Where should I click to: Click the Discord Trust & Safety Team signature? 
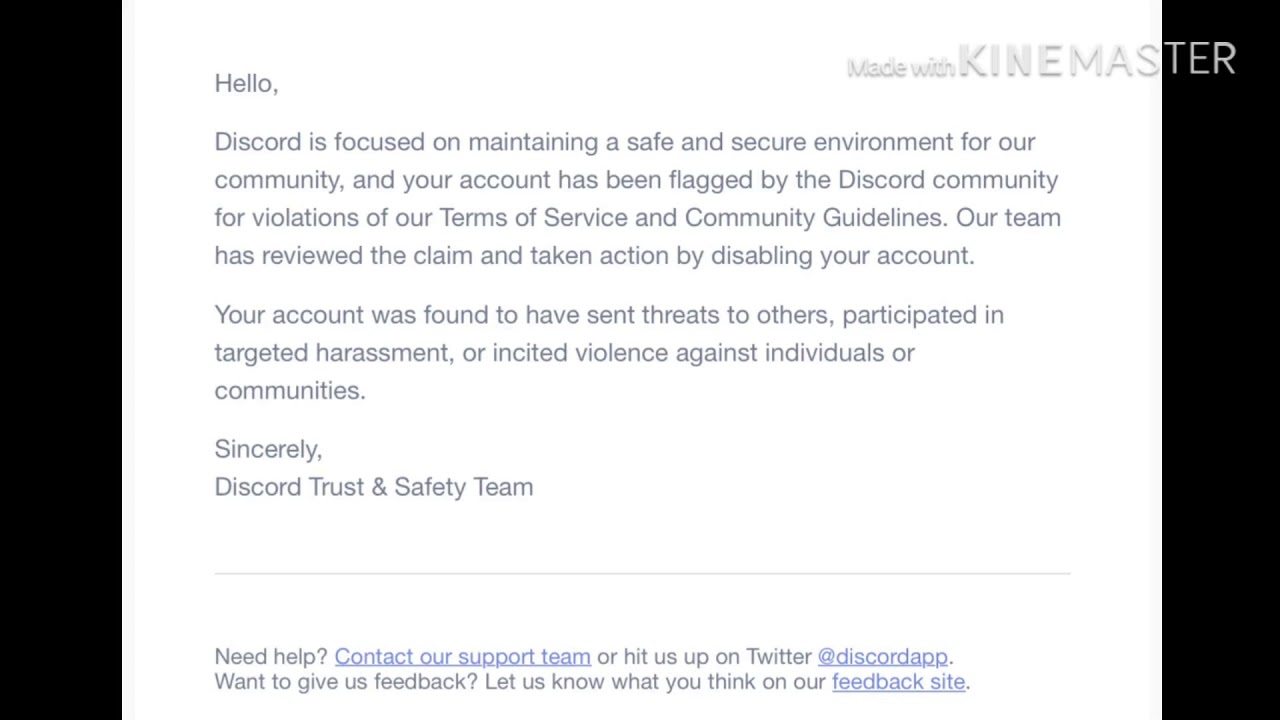(373, 487)
